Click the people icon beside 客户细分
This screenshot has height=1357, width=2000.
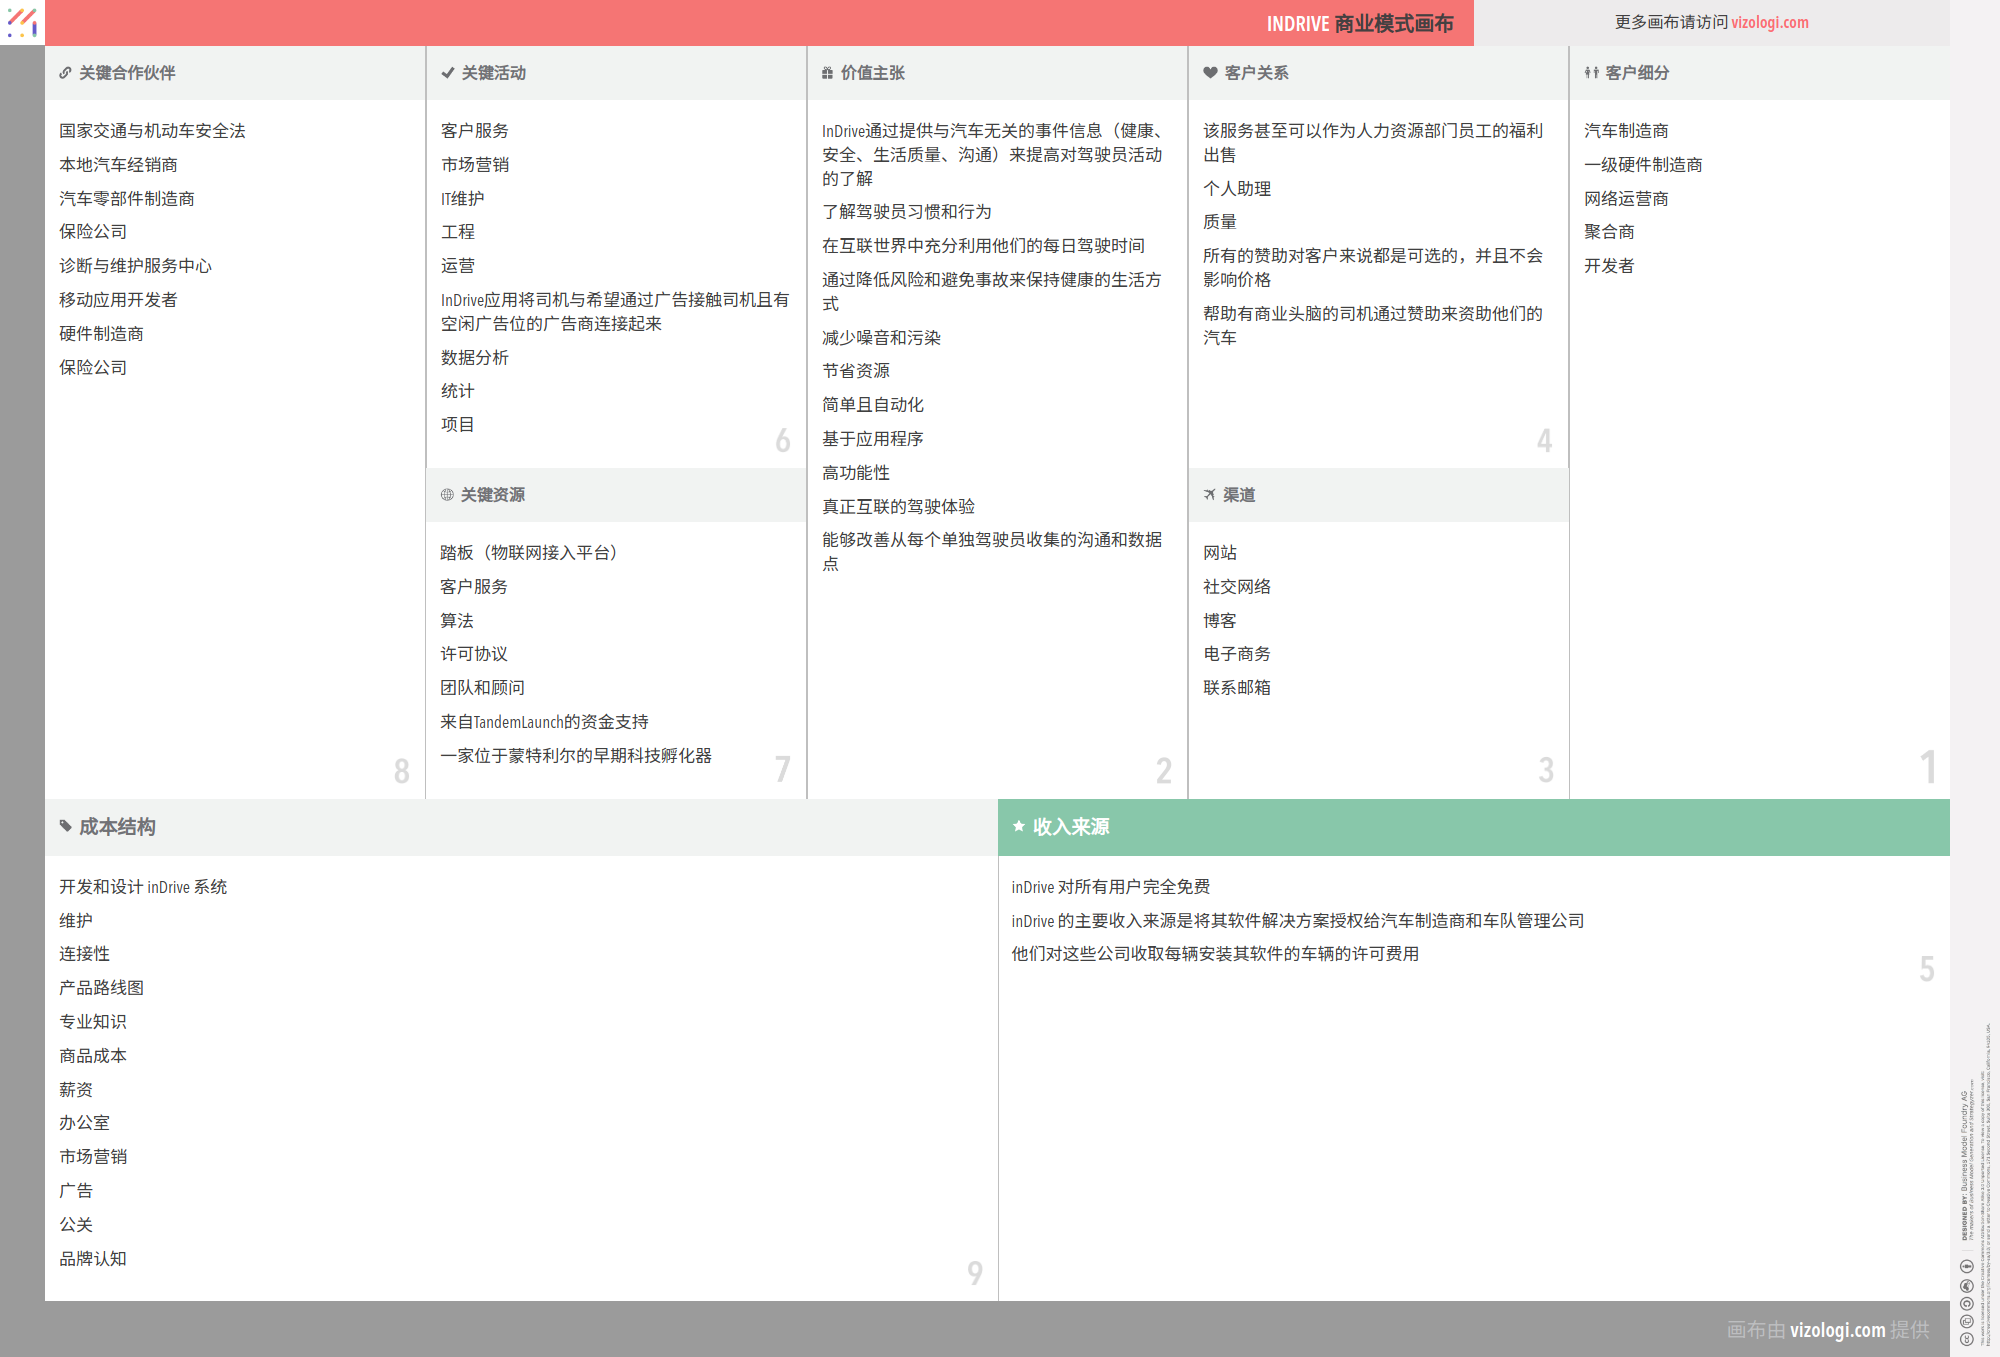pyautogui.click(x=1591, y=73)
